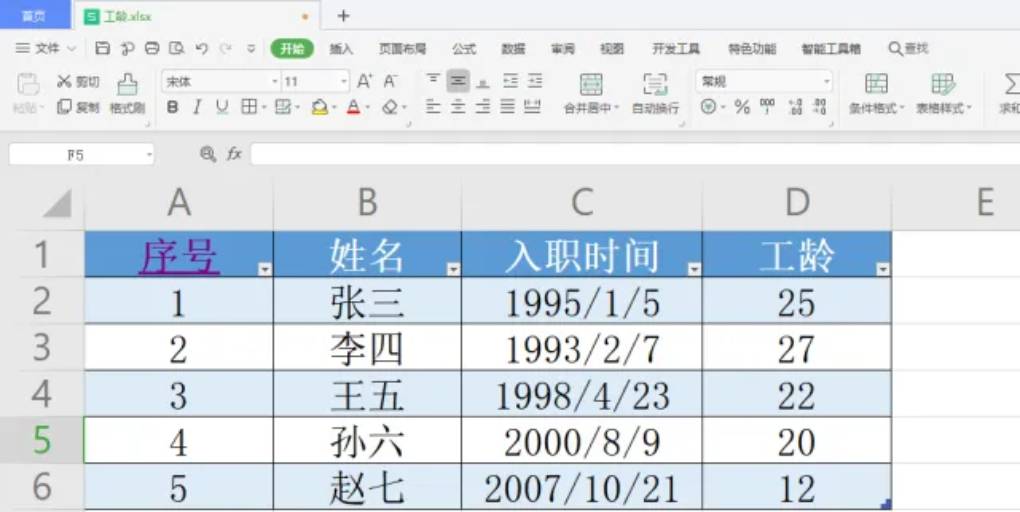Click the Merge and Center (合并居中) icon
The height and width of the screenshot is (512, 1020).
tap(591, 85)
